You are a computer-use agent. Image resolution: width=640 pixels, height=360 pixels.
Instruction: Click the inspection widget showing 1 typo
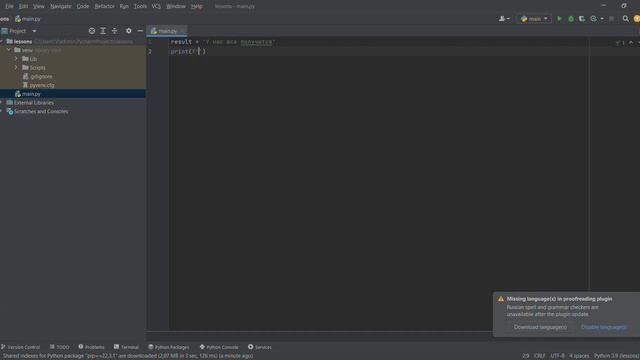tap(620, 42)
